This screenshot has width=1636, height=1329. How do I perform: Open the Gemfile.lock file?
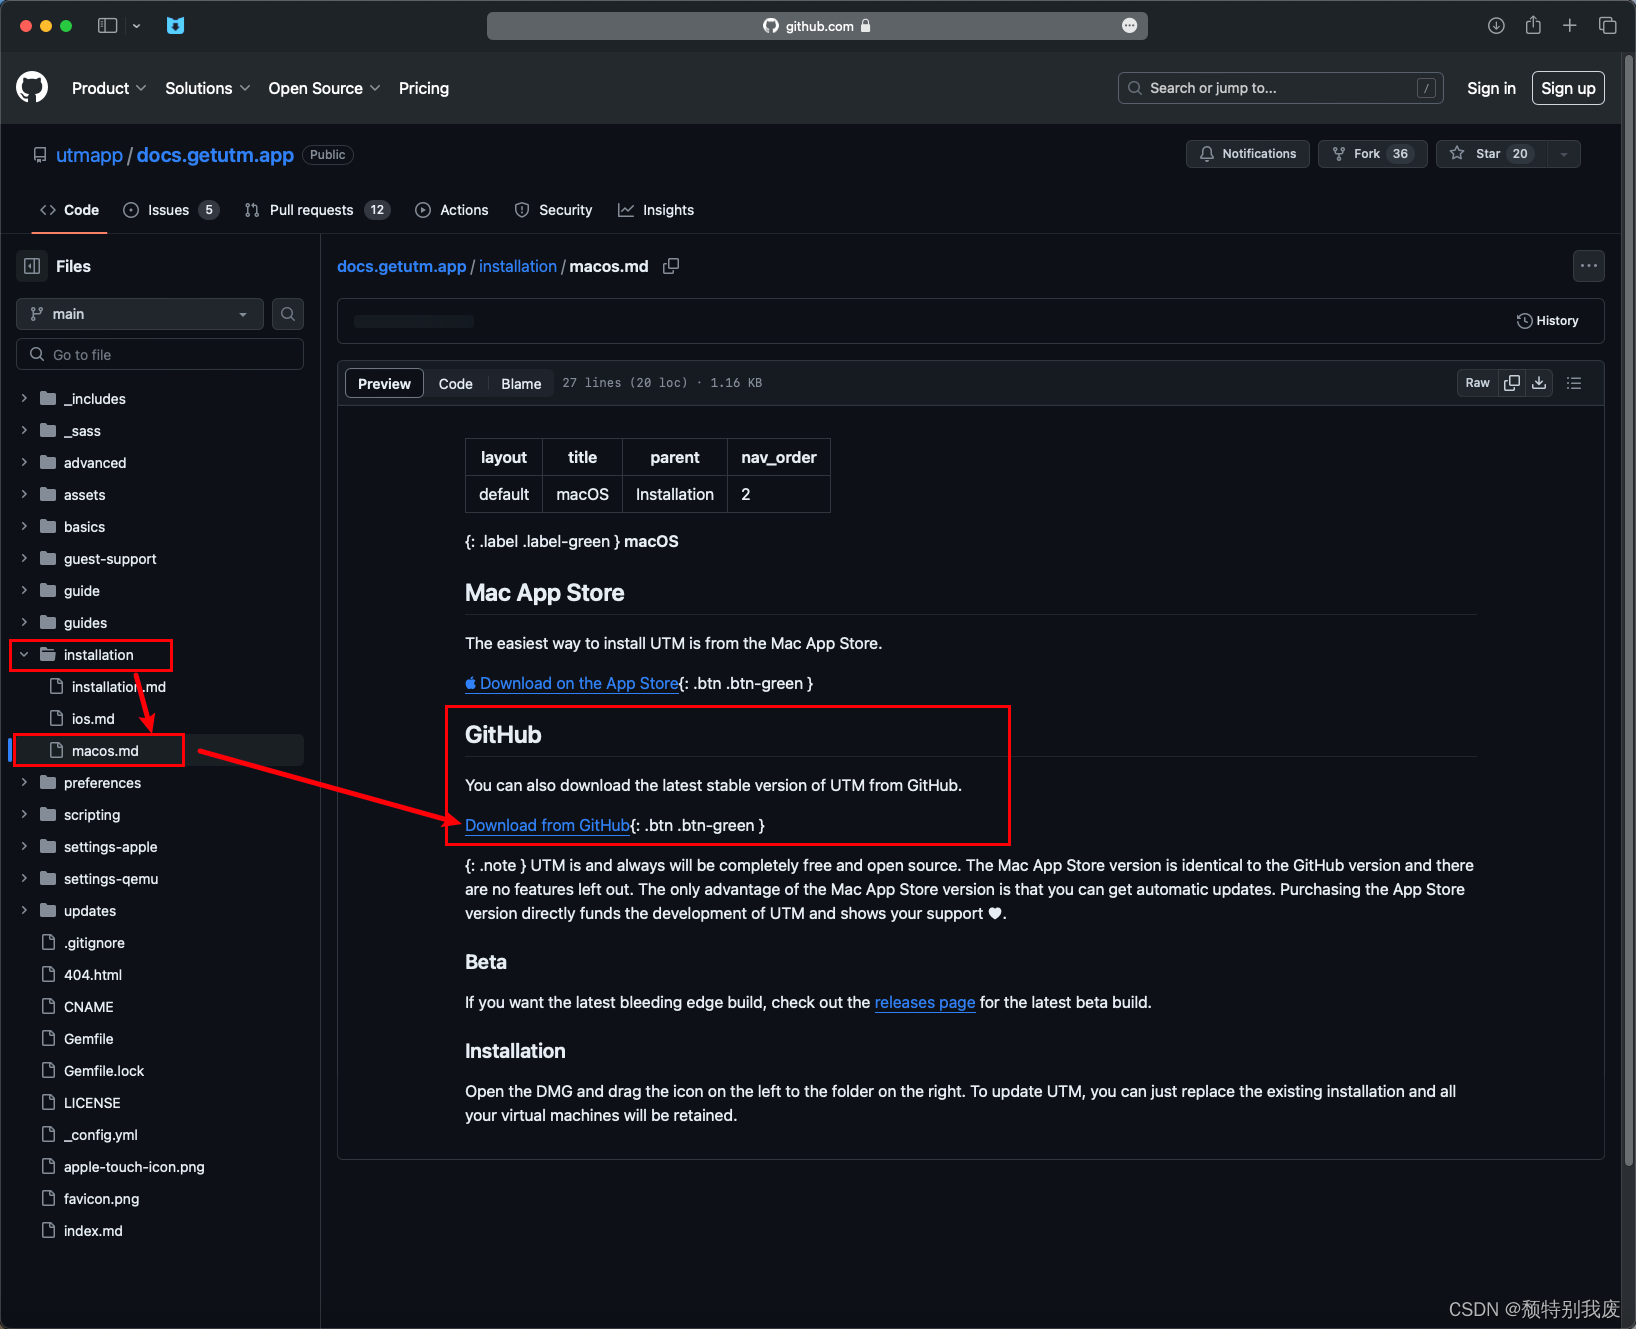104,1071
